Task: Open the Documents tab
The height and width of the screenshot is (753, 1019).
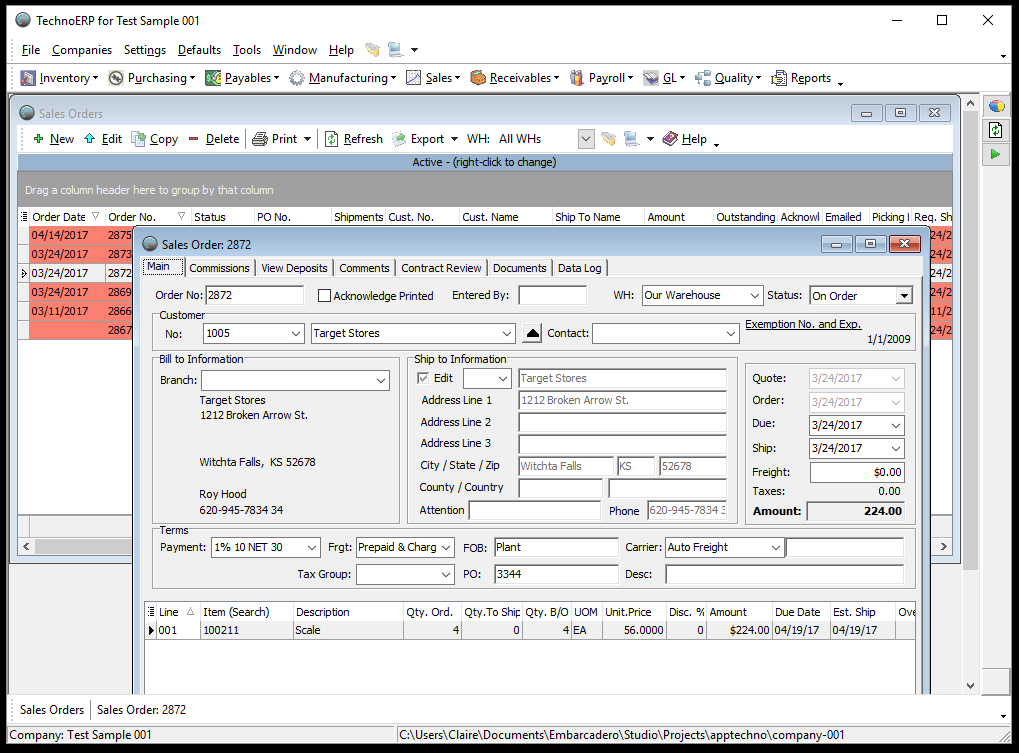Action: pyautogui.click(x=519, y=268)
